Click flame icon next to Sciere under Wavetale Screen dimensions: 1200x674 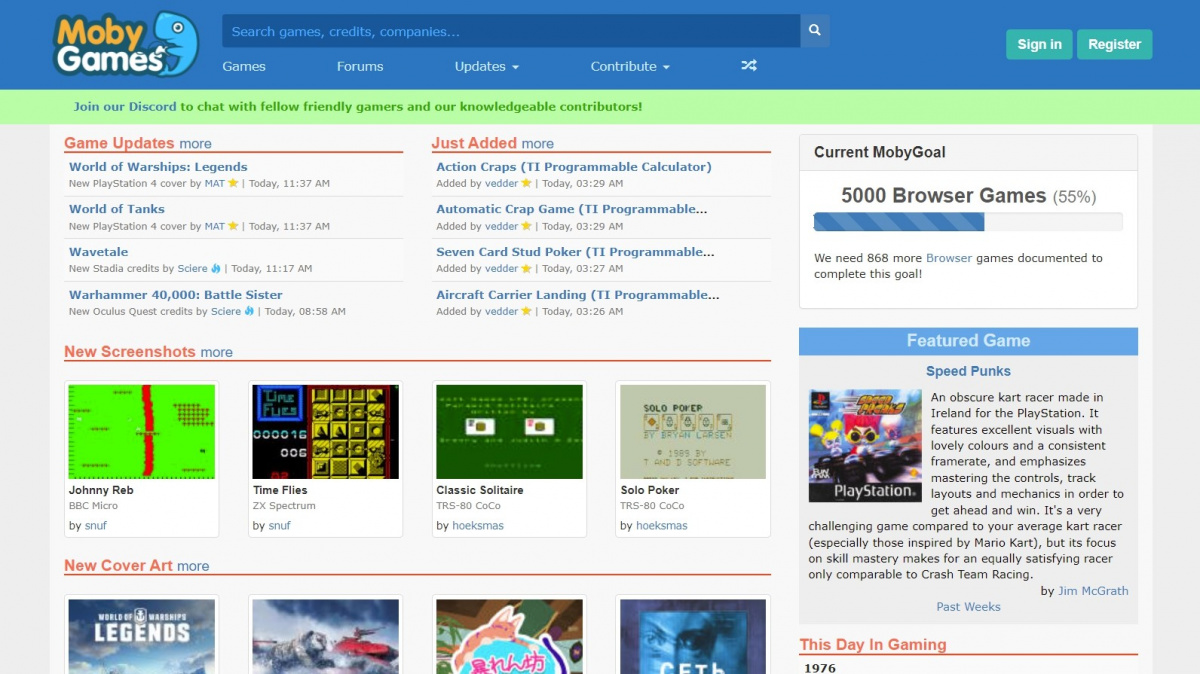tap(216, 269)
